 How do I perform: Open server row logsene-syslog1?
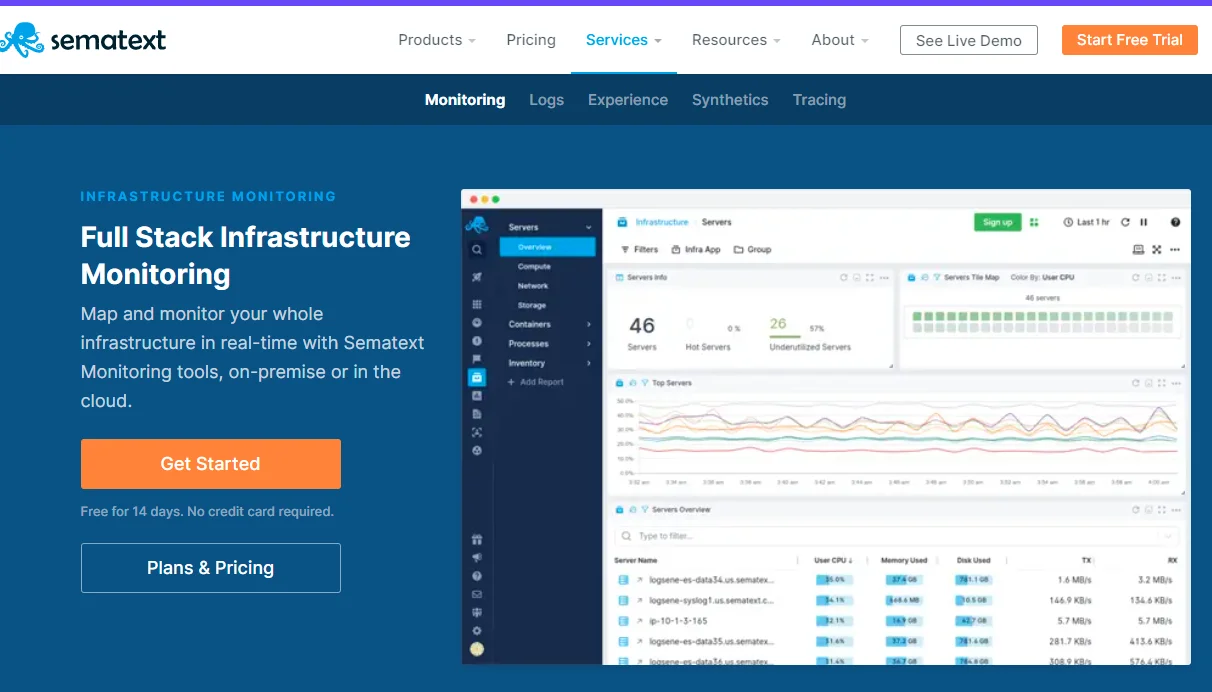coord(711,601)
